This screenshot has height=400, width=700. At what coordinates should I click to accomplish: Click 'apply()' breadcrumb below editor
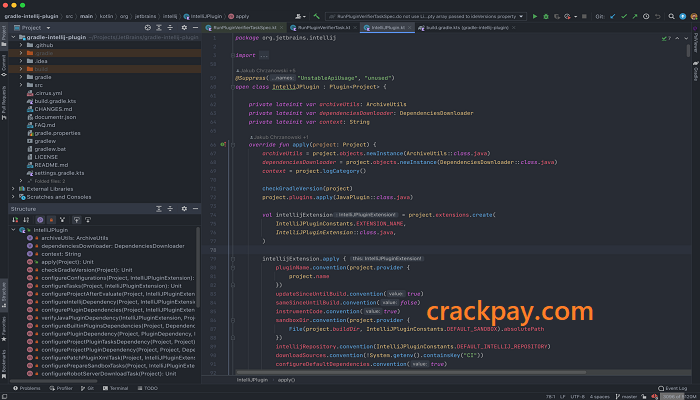(286, 380)
